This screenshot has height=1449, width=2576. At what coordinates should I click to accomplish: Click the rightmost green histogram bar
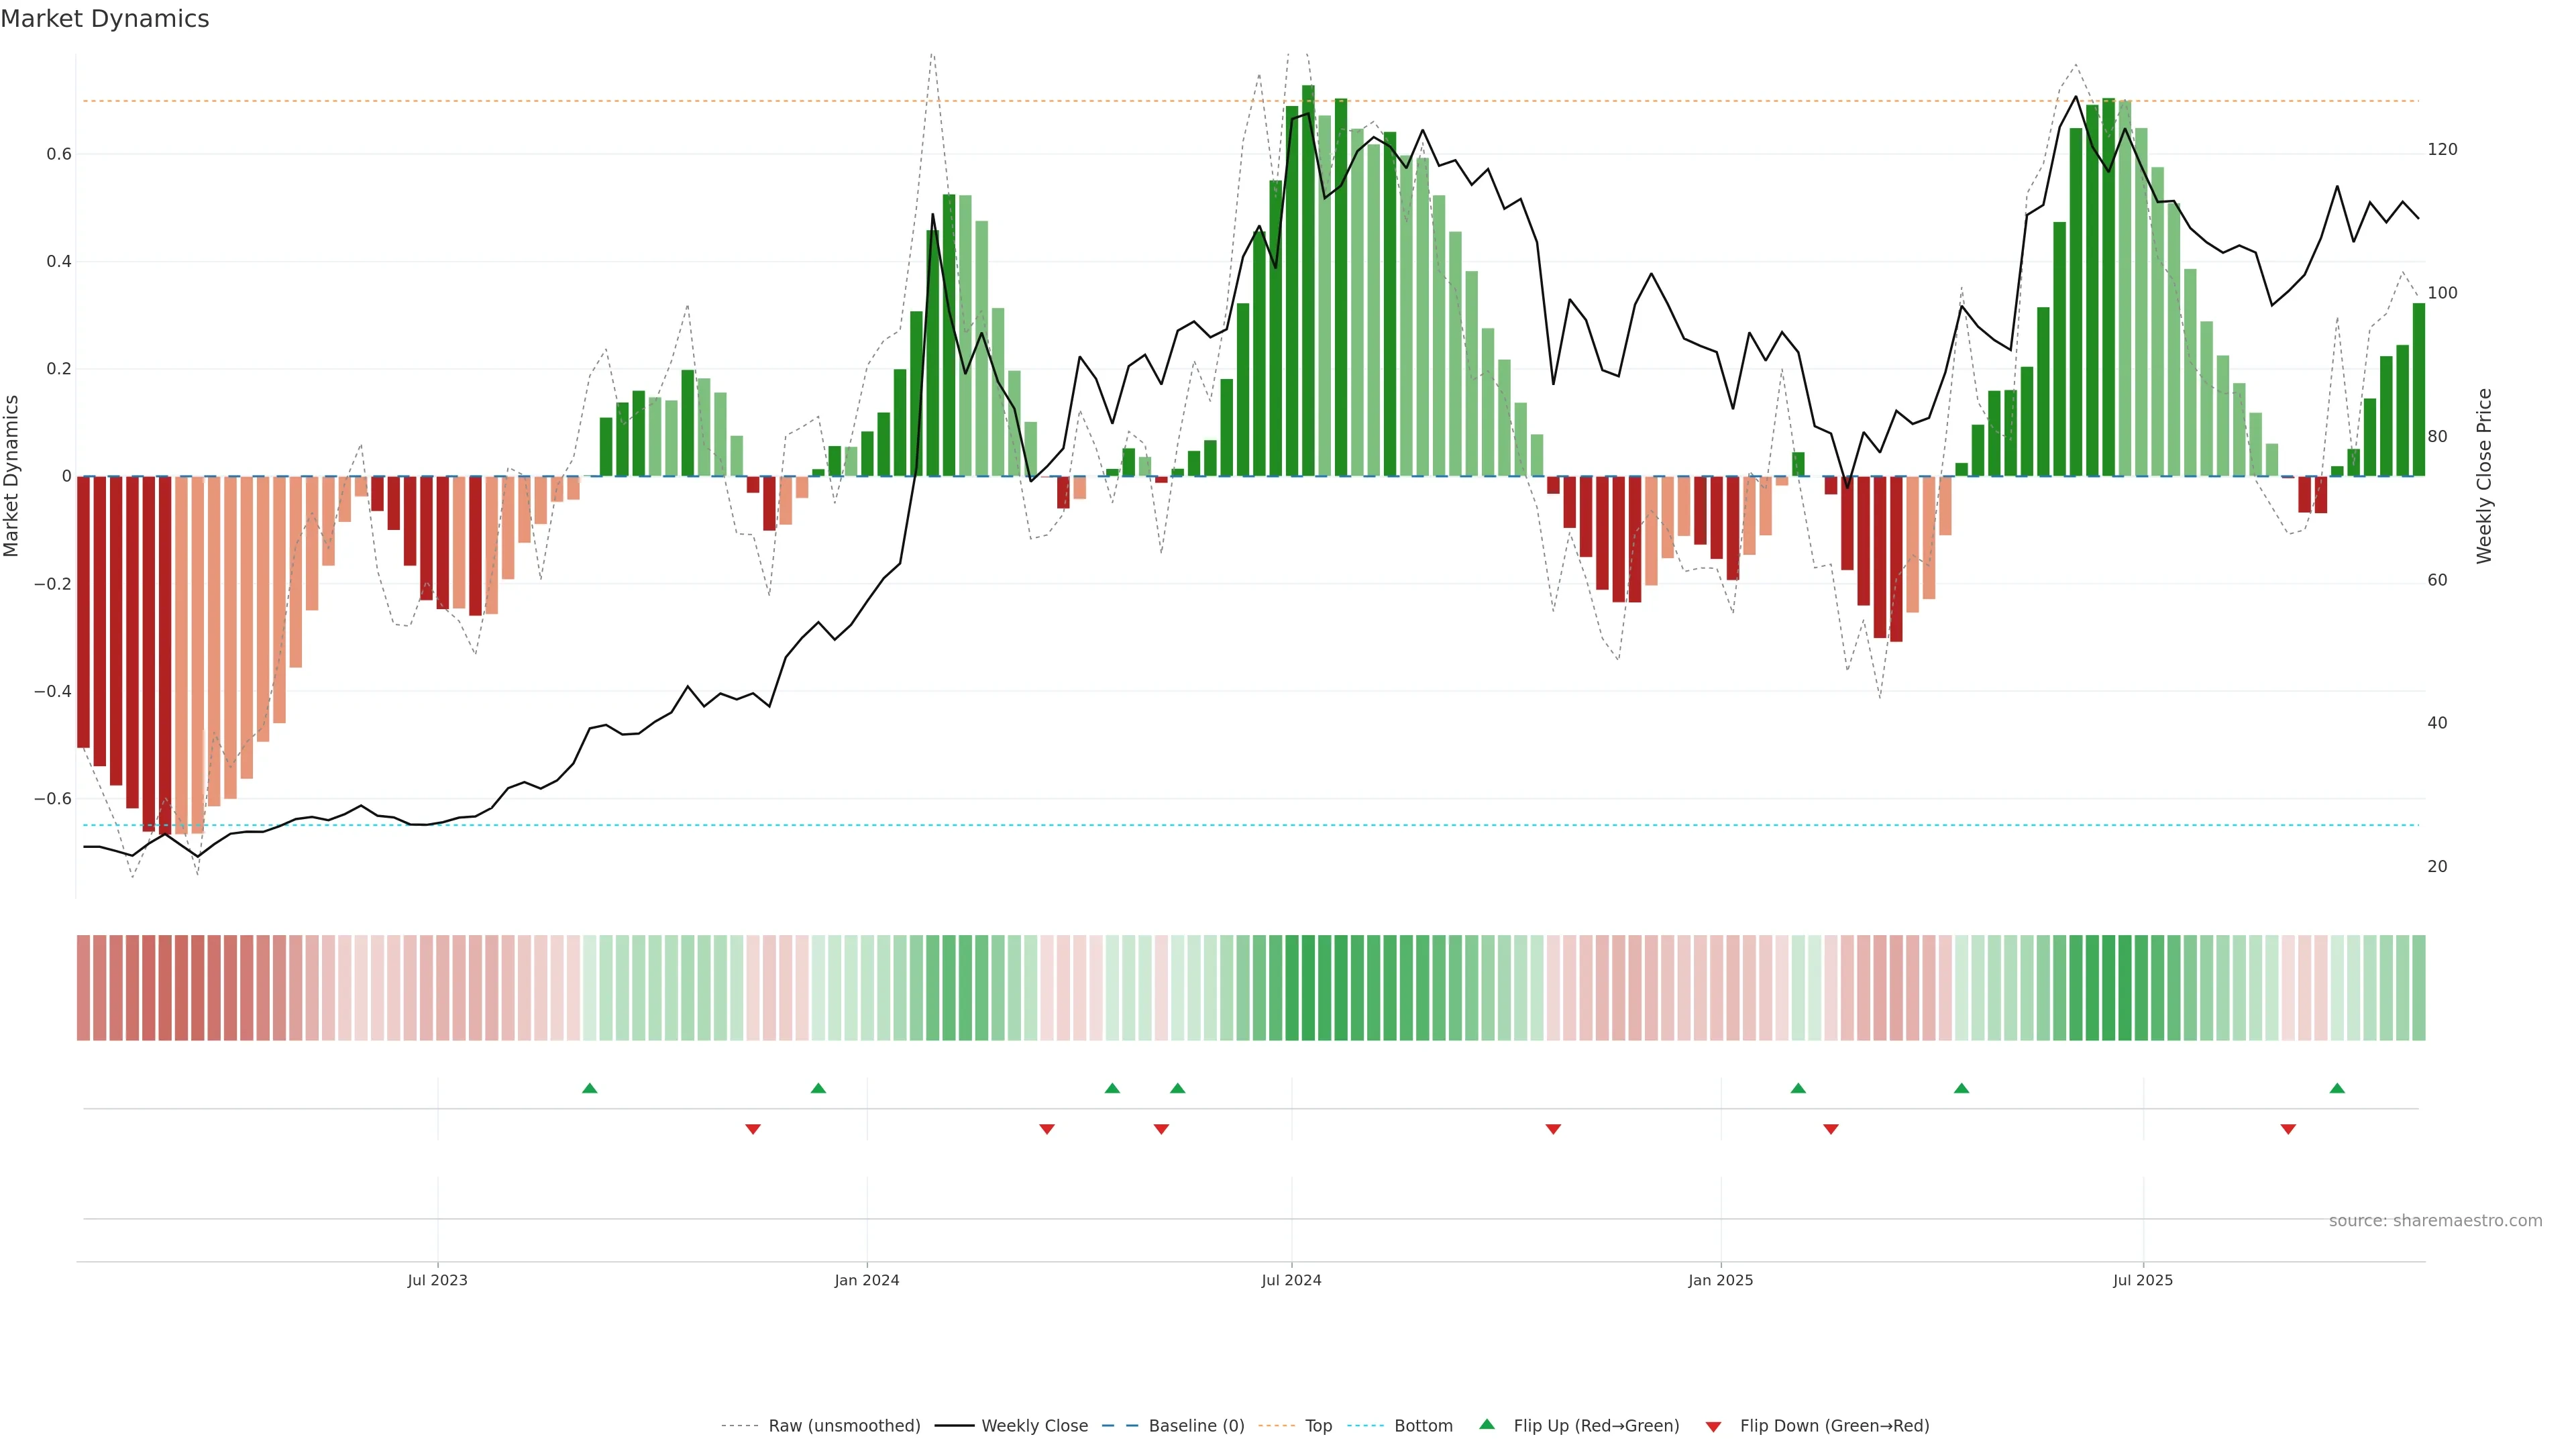pos(2418,390)
